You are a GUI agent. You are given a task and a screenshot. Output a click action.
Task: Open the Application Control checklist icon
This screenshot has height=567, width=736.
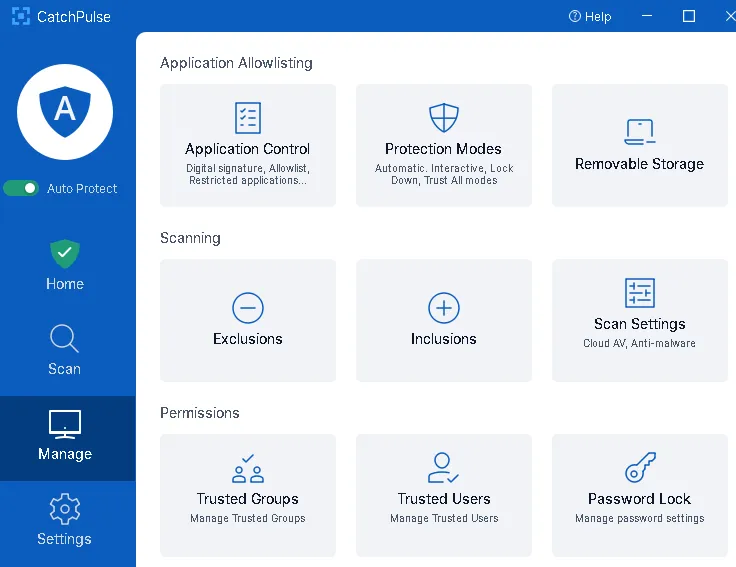[248, 118]
